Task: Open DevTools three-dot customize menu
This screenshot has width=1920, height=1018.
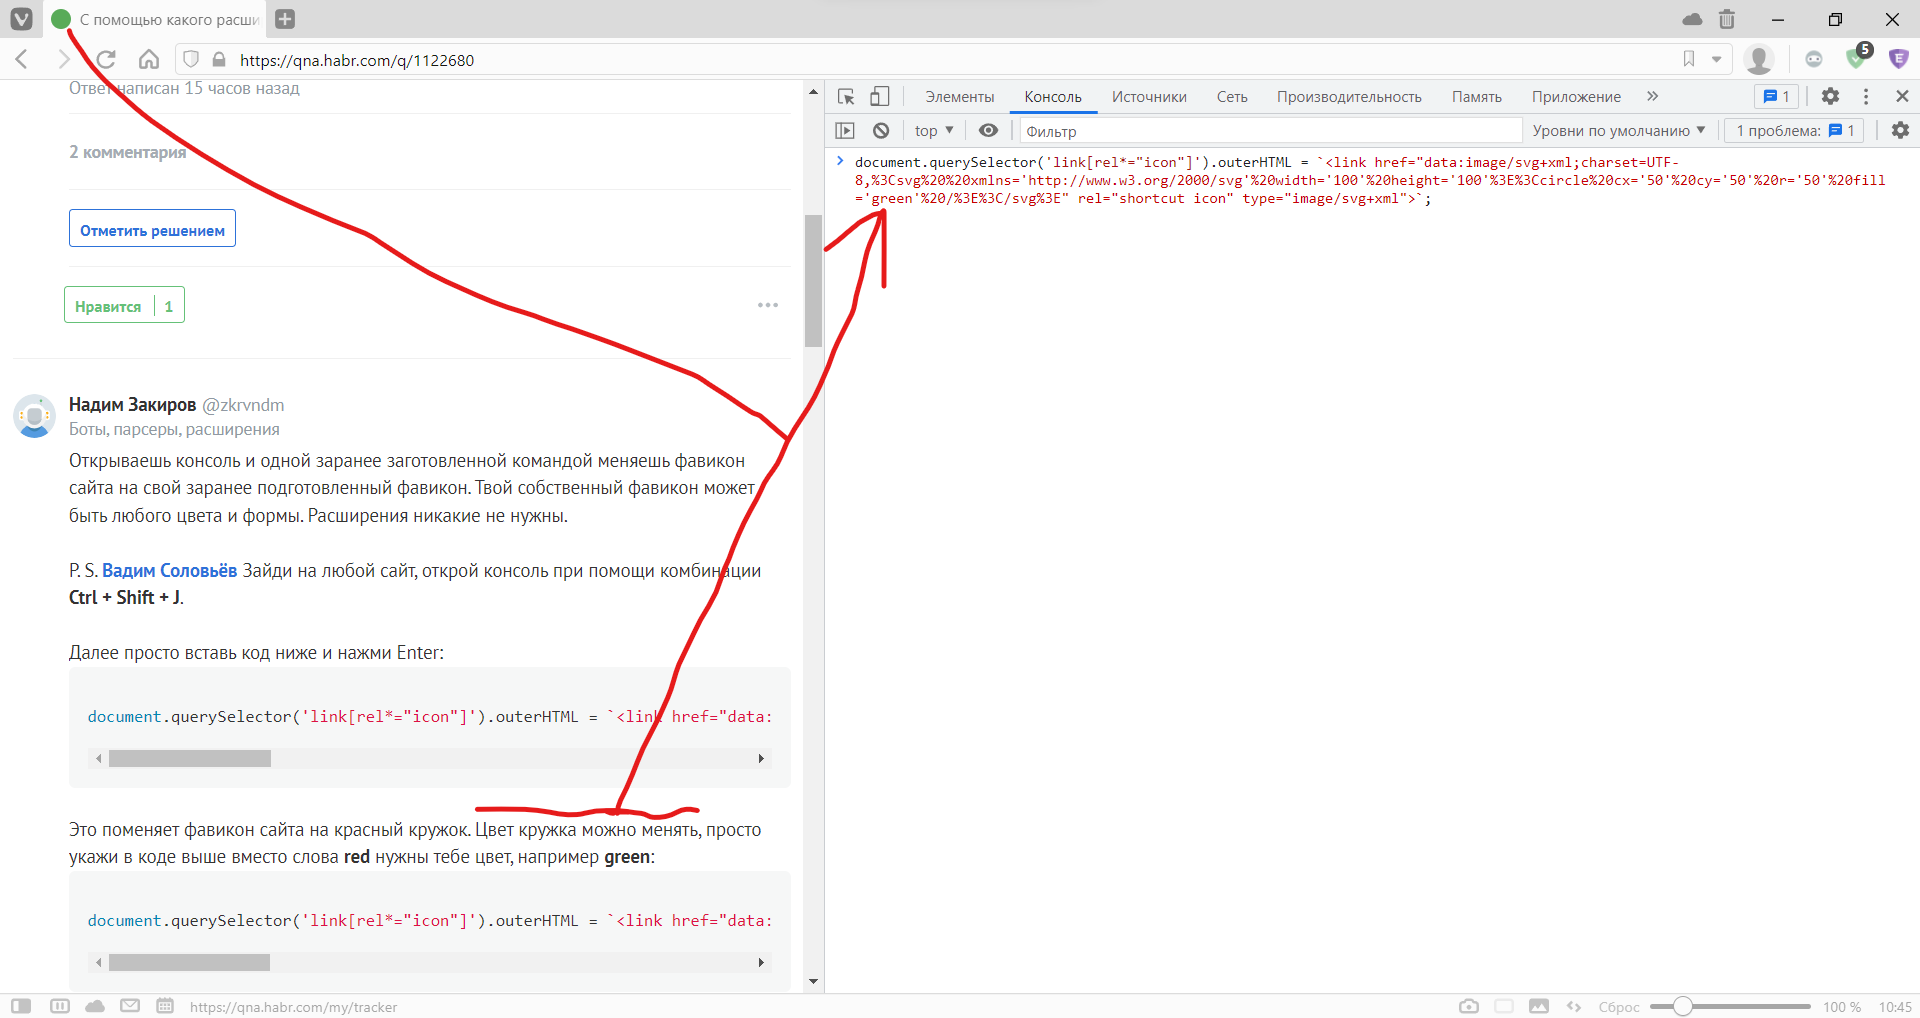Action: tap(1866, 96)
